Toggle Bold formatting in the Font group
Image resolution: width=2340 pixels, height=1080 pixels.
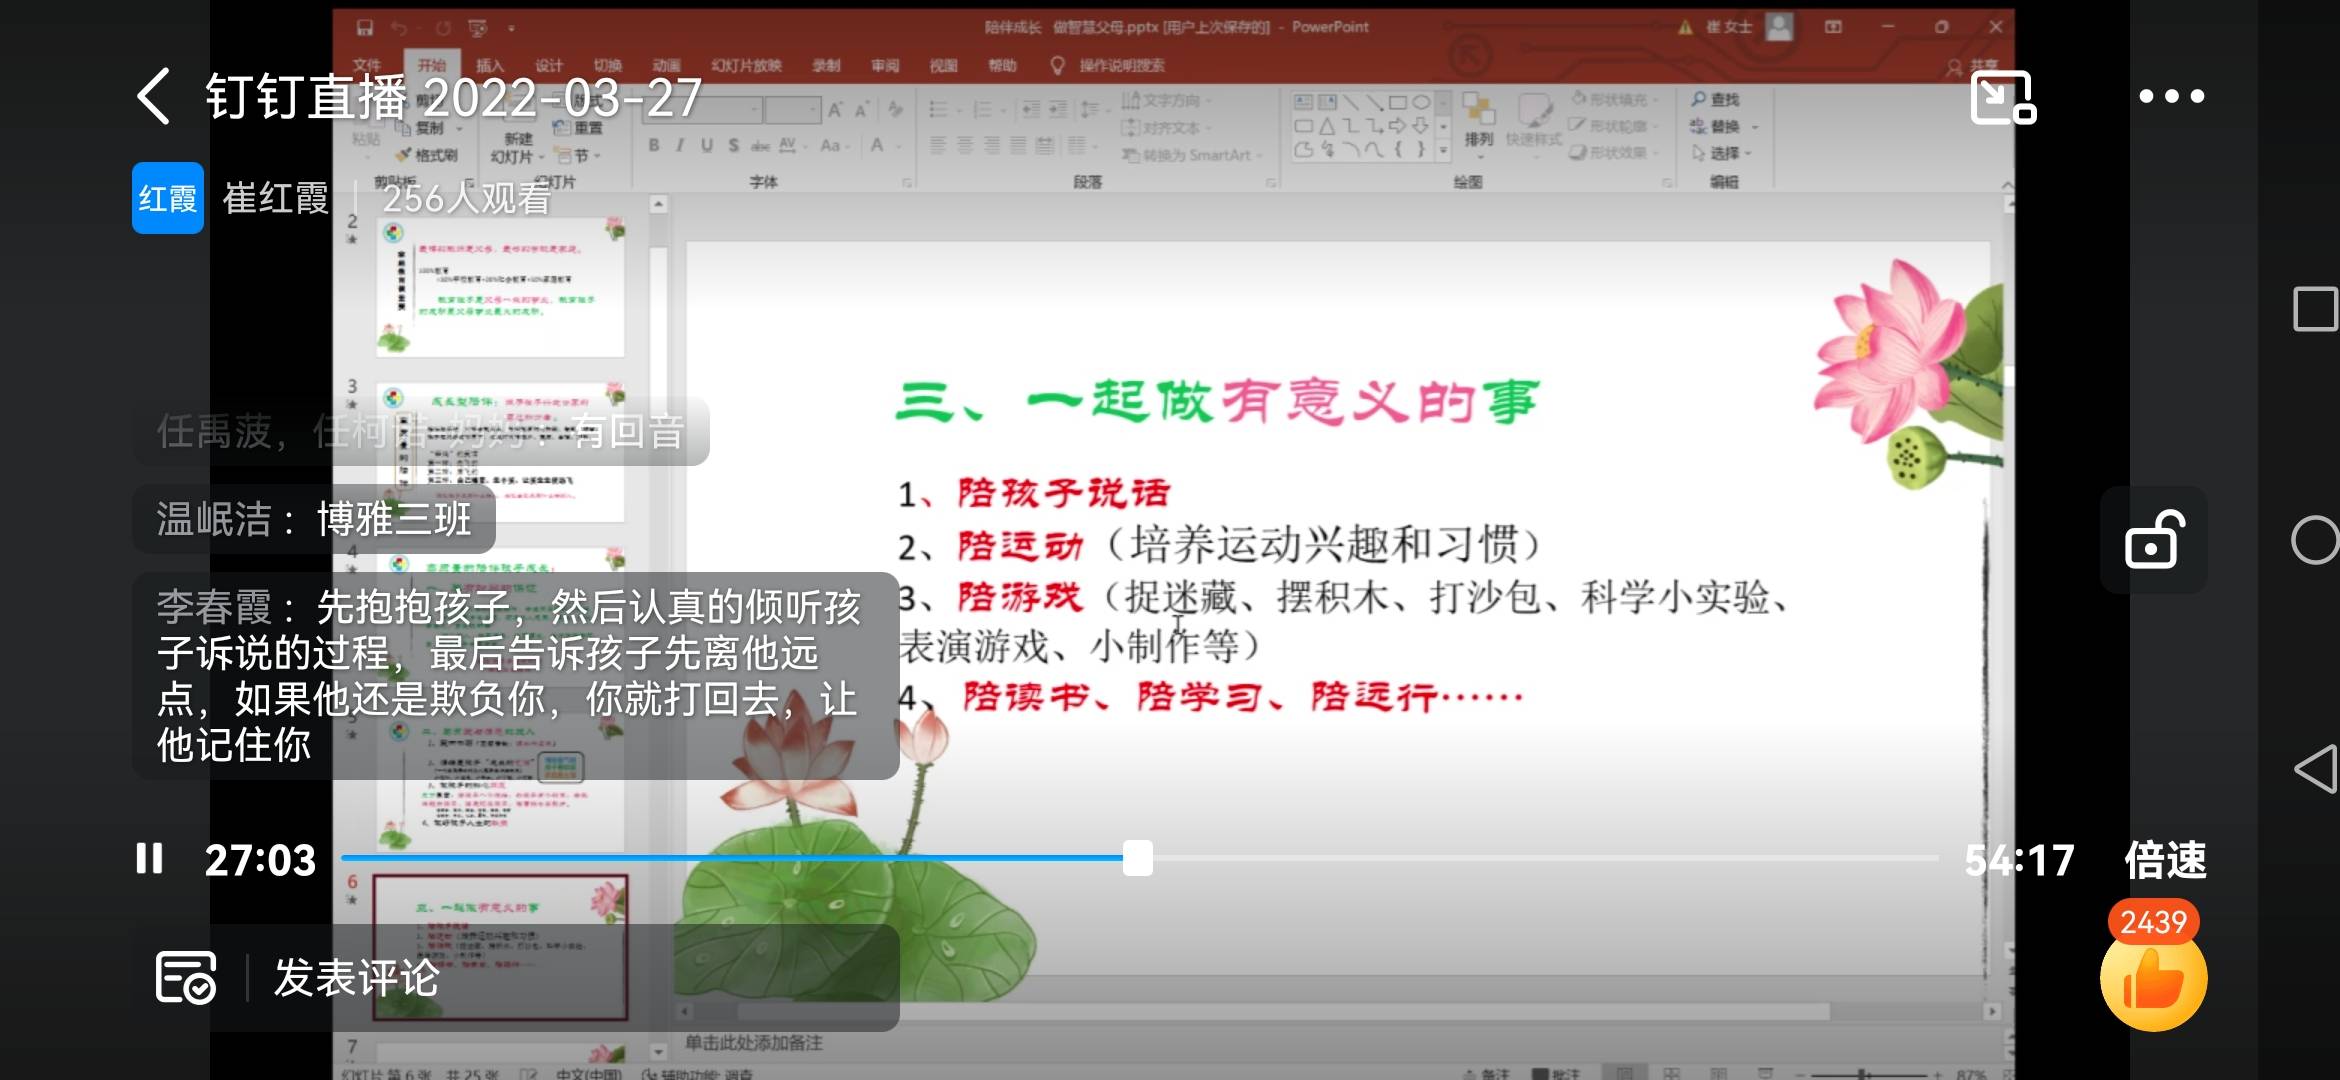(x=653, y=144)
